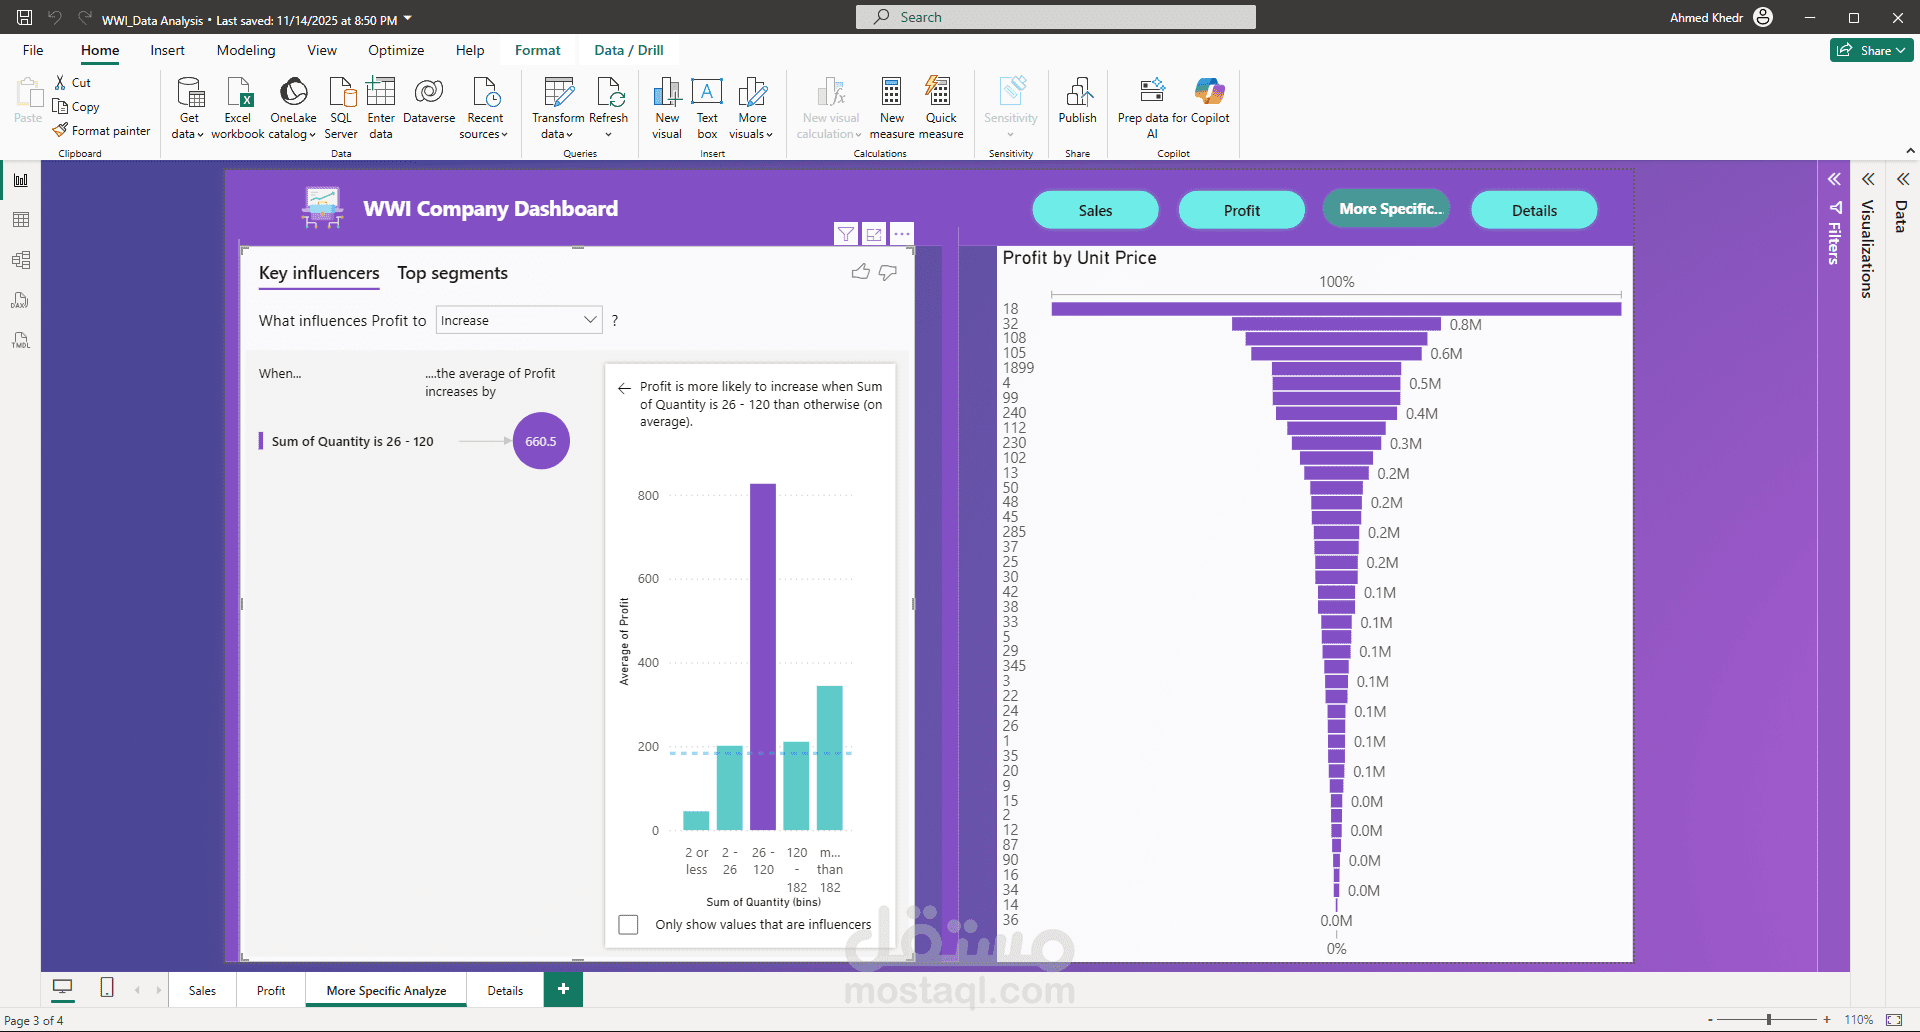Open the Optimize ribbon tab
The height and width of the screenshot is (1032, 1920).
click(x=396, y=50)
